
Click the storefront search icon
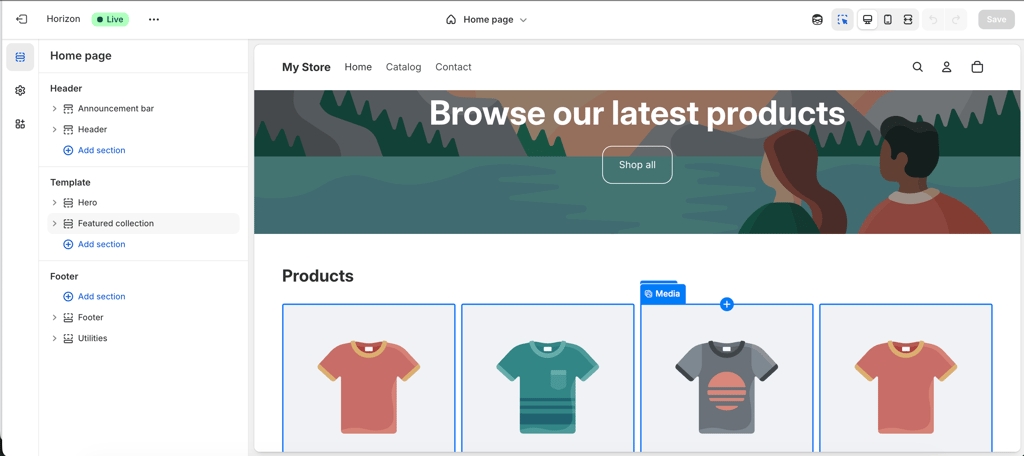pos(918,67)
